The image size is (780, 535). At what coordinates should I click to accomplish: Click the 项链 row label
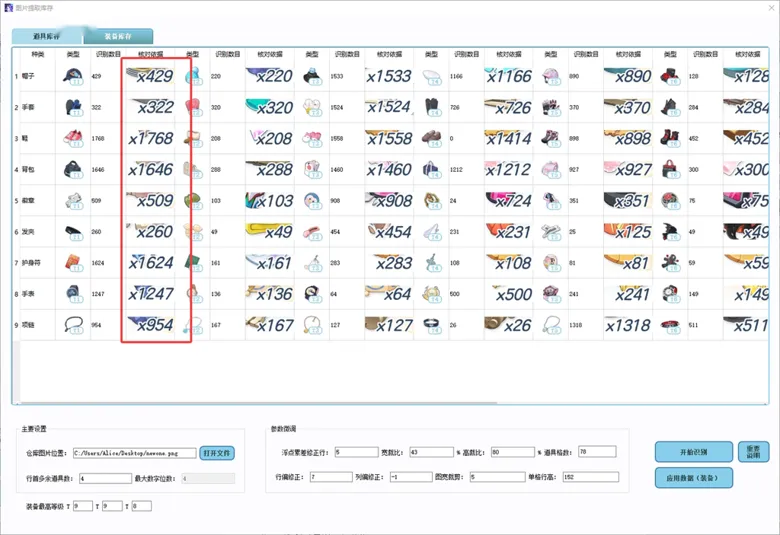(28, 325)
